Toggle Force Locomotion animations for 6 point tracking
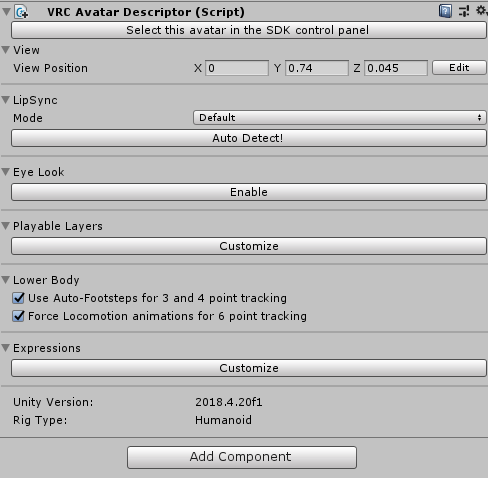Viewport: 488px width, 478px height. tap(18, 316)
